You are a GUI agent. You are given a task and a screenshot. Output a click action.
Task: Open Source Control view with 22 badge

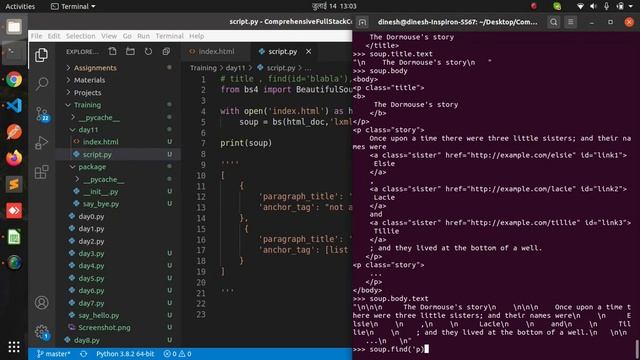(x=42, y=114)
